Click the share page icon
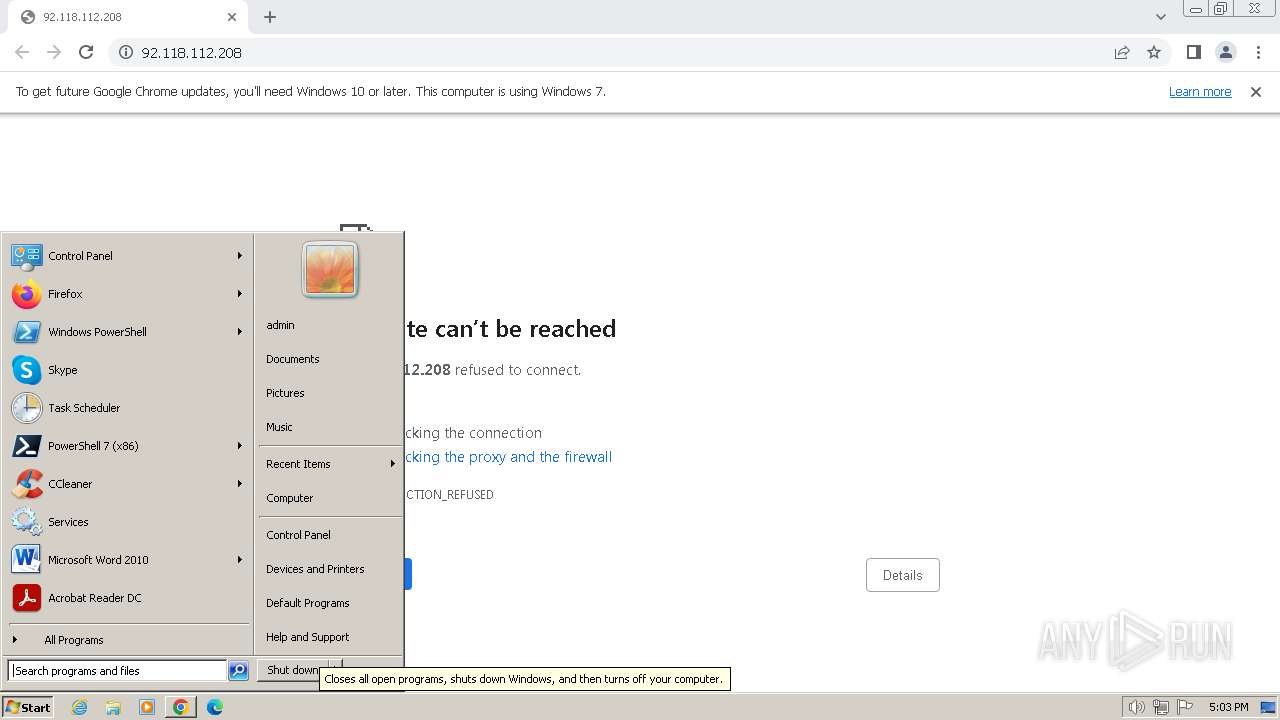 (1122, 52)
